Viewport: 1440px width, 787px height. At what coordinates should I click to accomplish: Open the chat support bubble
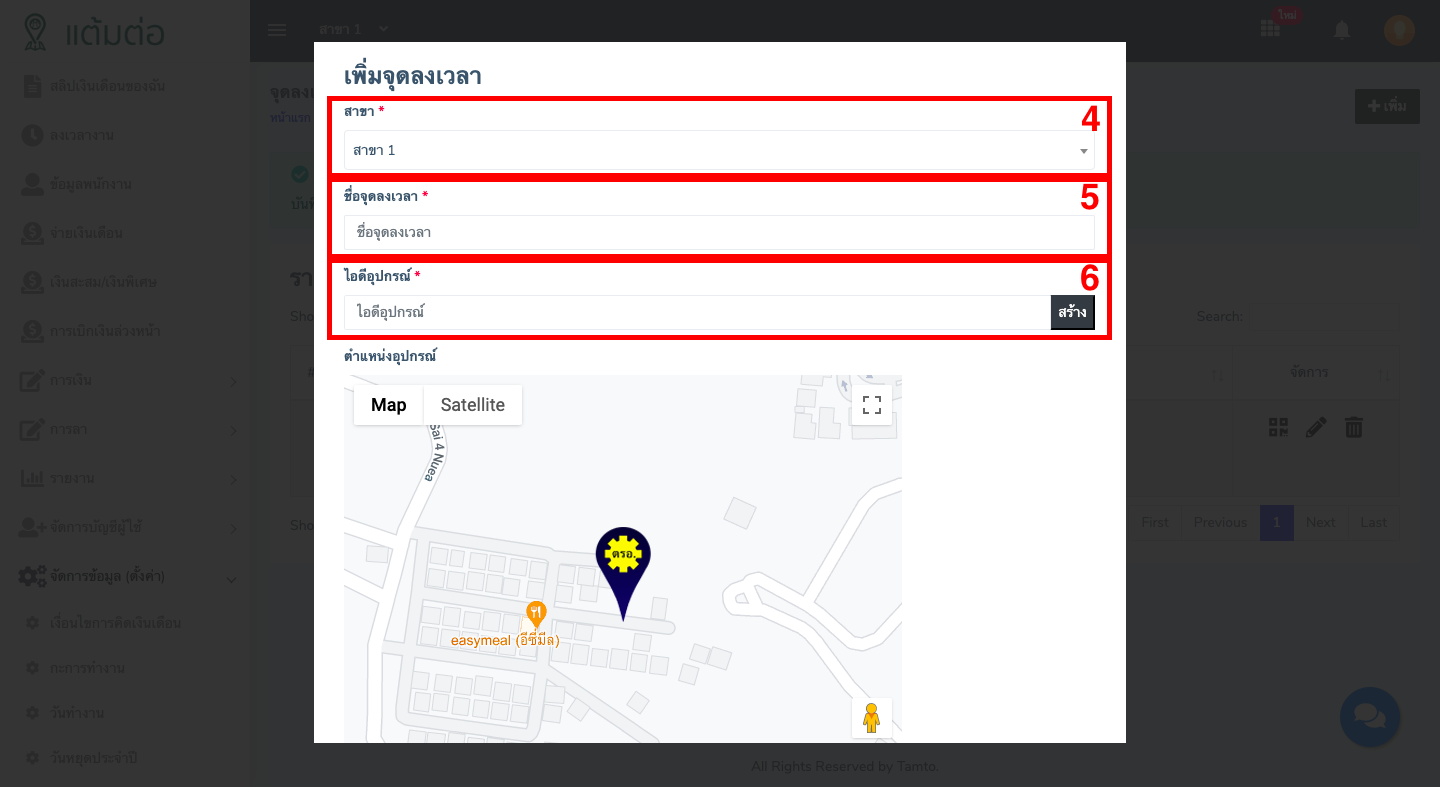[1369, 717]
